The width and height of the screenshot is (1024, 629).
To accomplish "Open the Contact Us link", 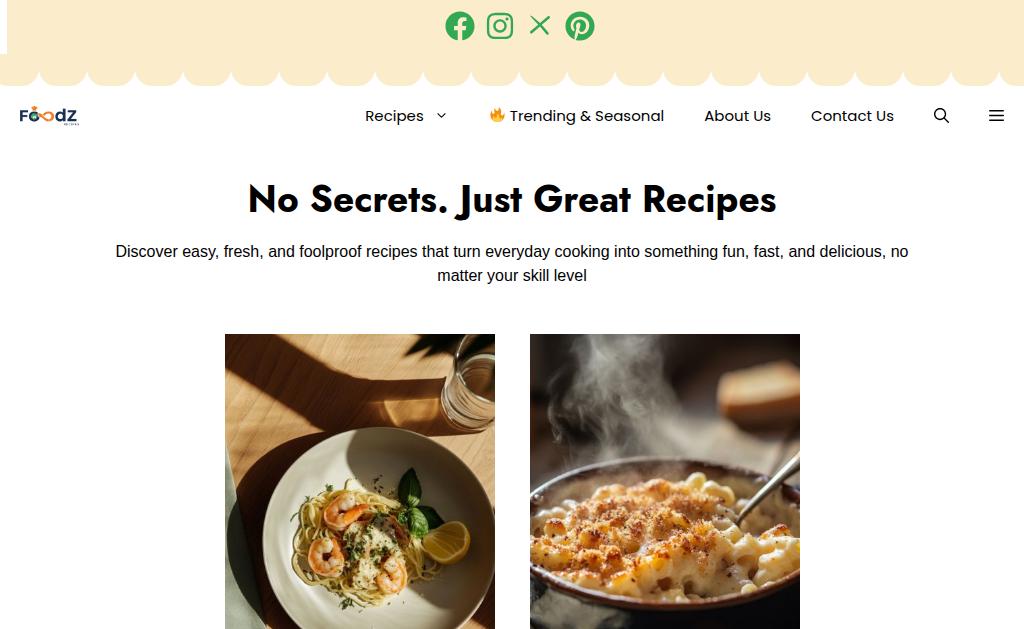I will coord(852,116).
